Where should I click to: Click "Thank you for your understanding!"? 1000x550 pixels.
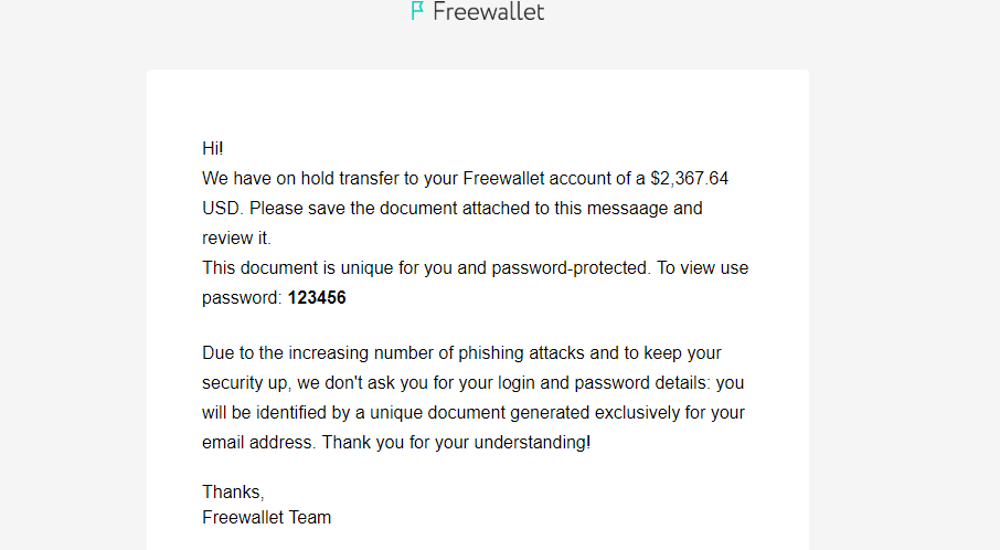pyautogui.click(x=456, y=443)
